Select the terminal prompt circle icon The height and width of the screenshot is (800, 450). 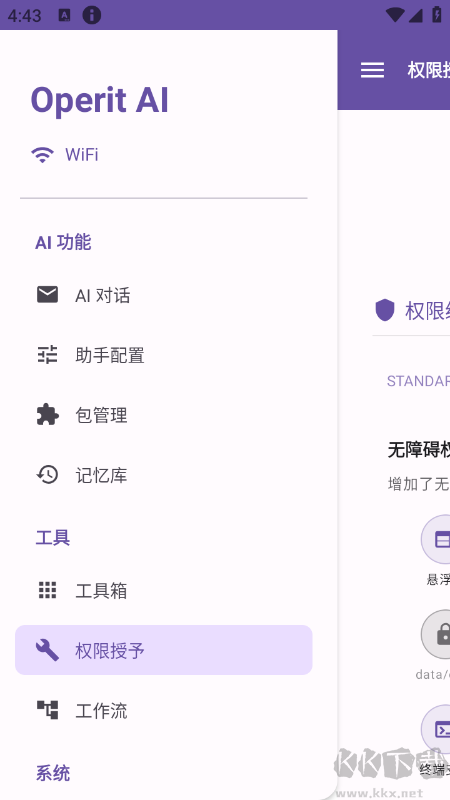pyautogui.click(x=435, y=729)
